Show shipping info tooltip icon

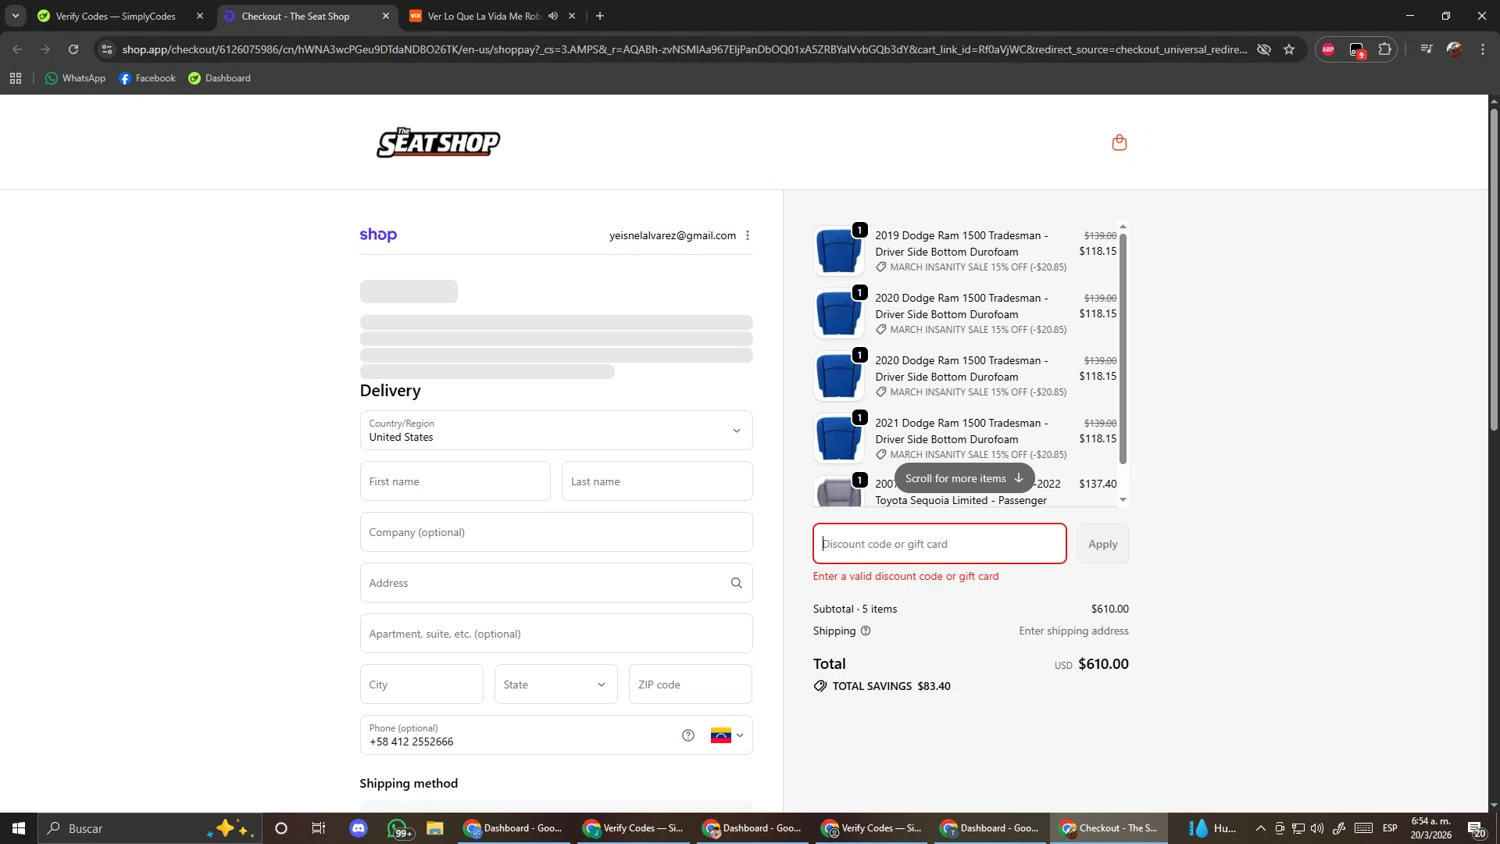pos(866,631)
